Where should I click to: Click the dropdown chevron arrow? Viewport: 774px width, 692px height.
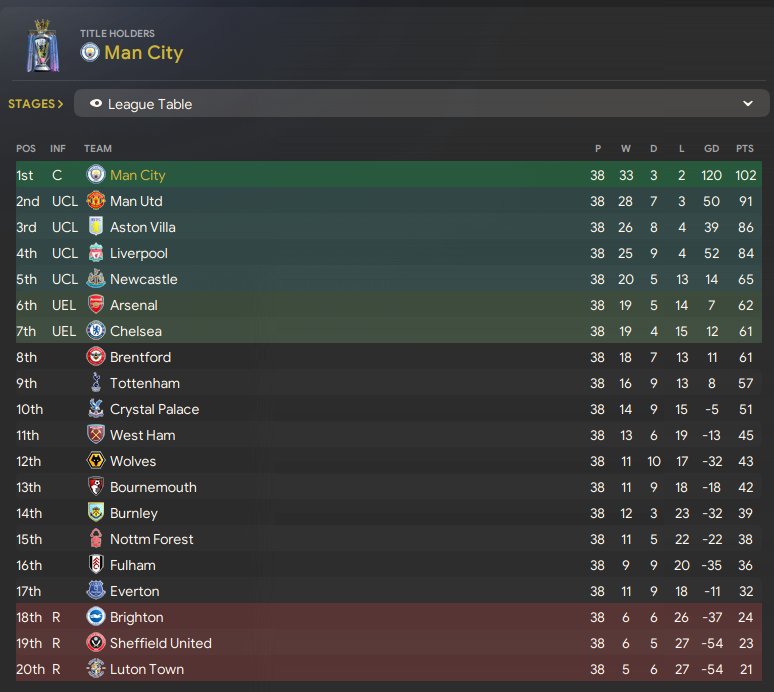(x=747, y=104)
